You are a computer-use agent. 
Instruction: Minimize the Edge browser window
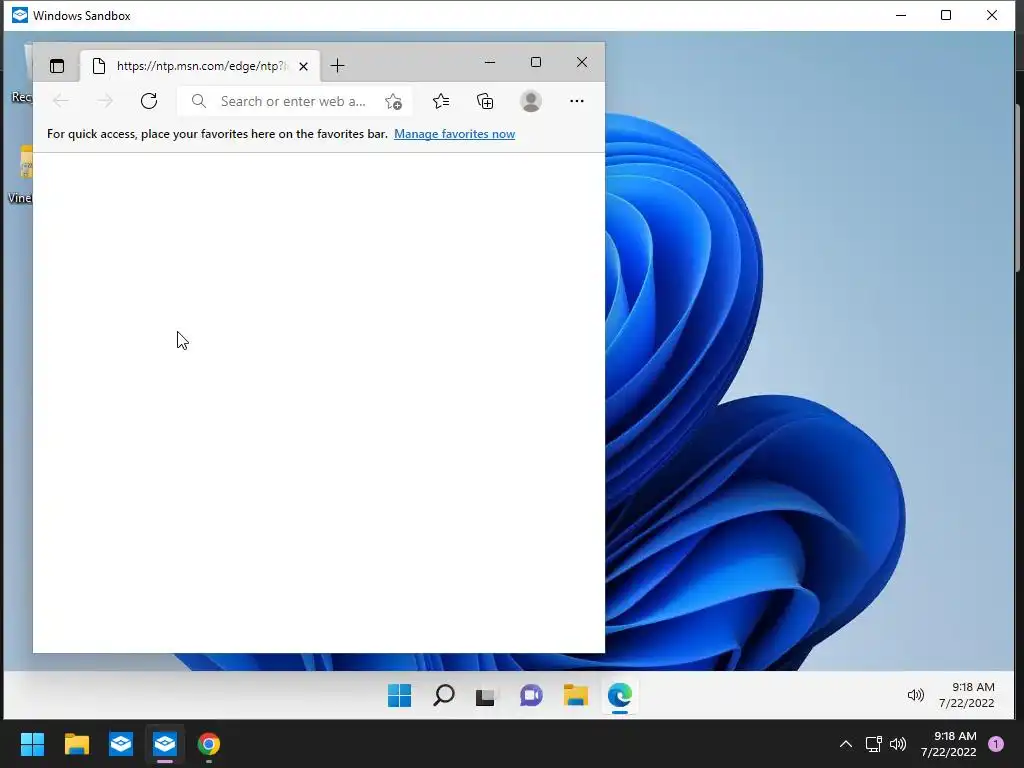click(x=490, y=62)
